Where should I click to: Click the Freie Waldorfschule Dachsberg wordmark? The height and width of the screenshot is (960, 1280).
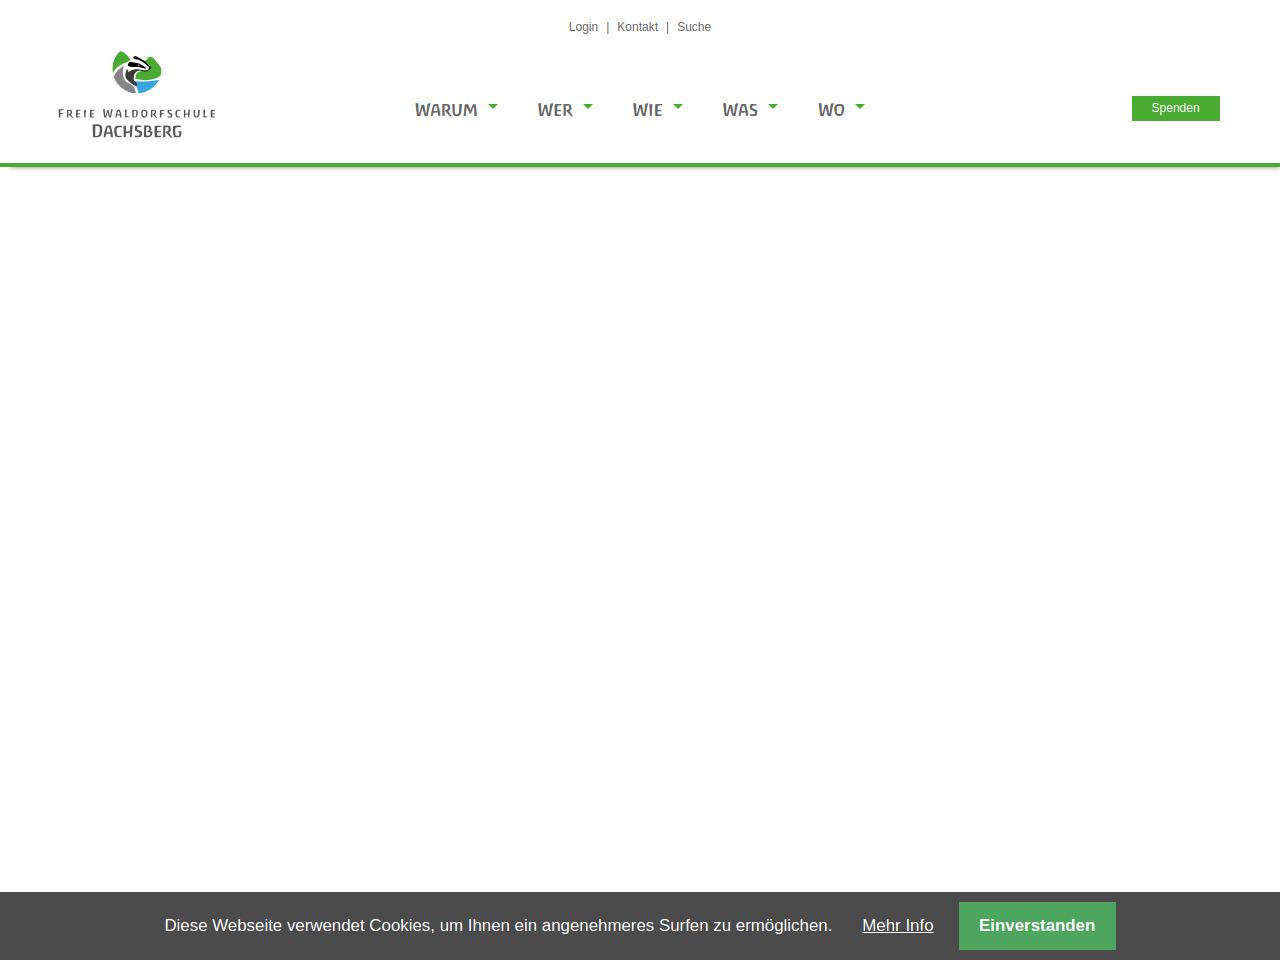(137, 123)
